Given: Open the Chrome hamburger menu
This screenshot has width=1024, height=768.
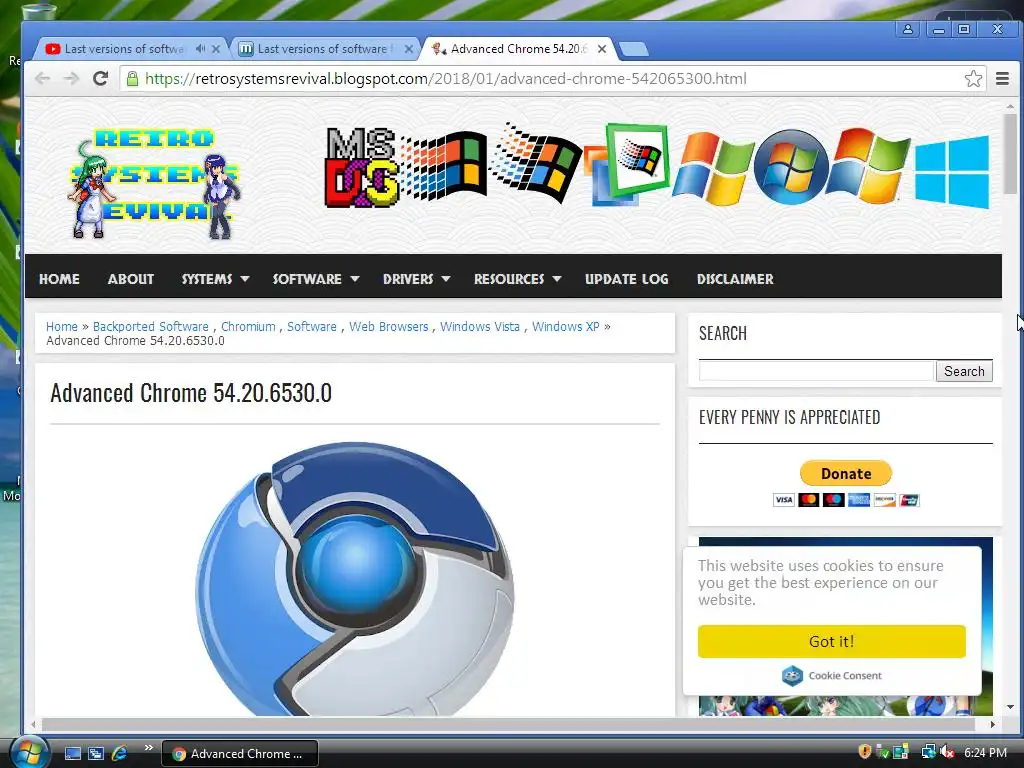Looking at the screenshot, I should tap(1002, 79).
